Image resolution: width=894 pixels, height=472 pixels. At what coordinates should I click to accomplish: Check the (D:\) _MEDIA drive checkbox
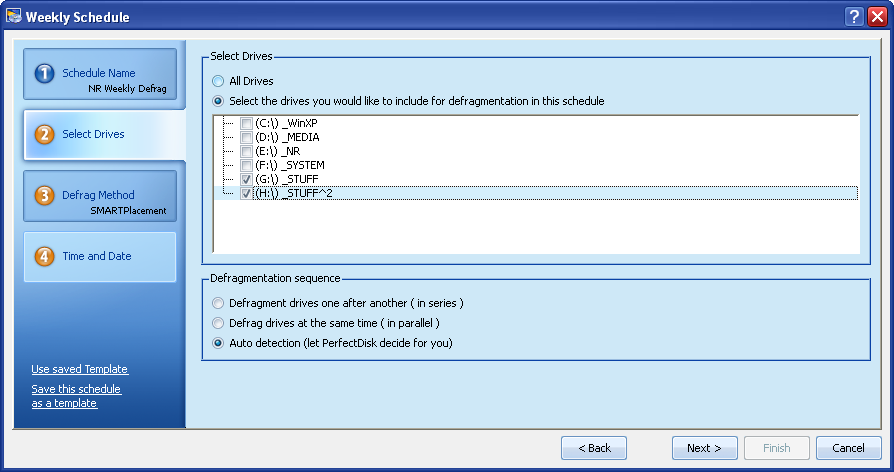click(246, 137)
